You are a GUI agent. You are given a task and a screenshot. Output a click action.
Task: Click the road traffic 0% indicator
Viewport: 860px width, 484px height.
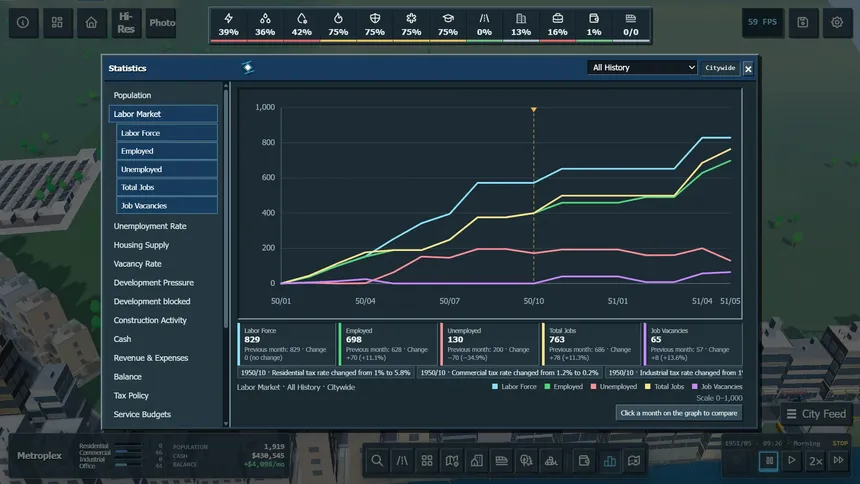tap(484, 25)
